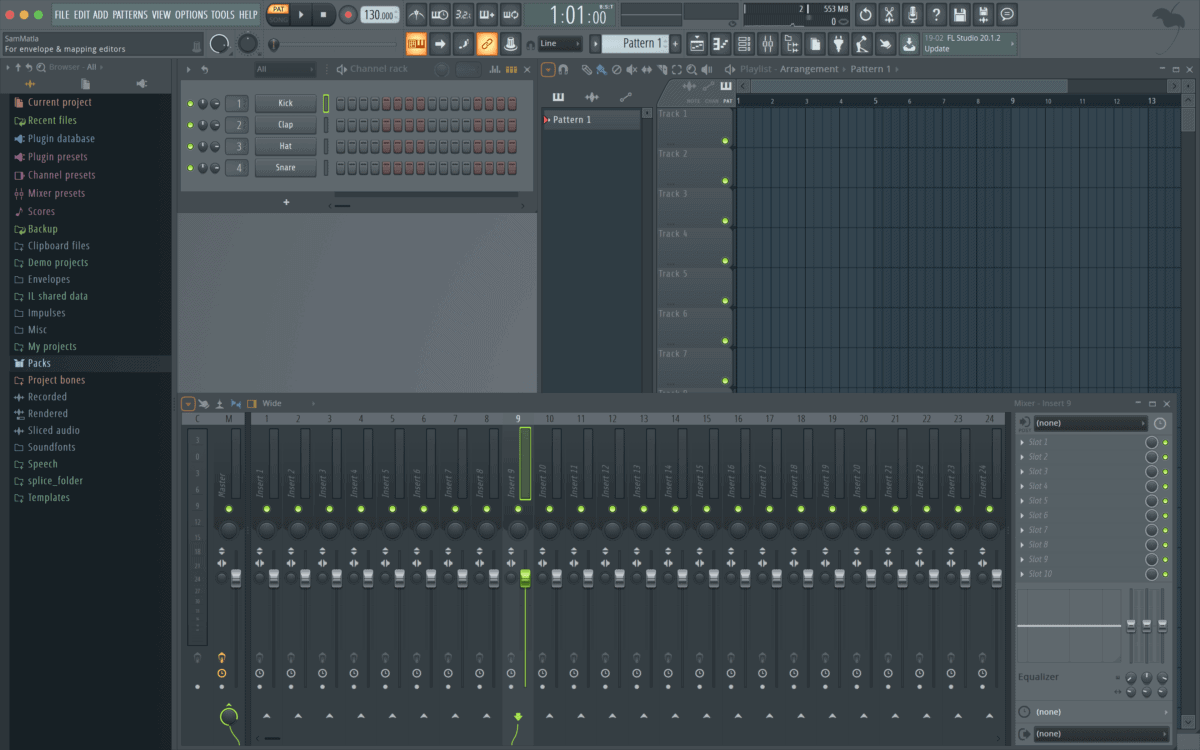The width and height of the screenshot is (1200, 750).
Task: Toggle the Track 1 mute LED in the playlist
Action: pyautogui.click(x=725, y=141)
